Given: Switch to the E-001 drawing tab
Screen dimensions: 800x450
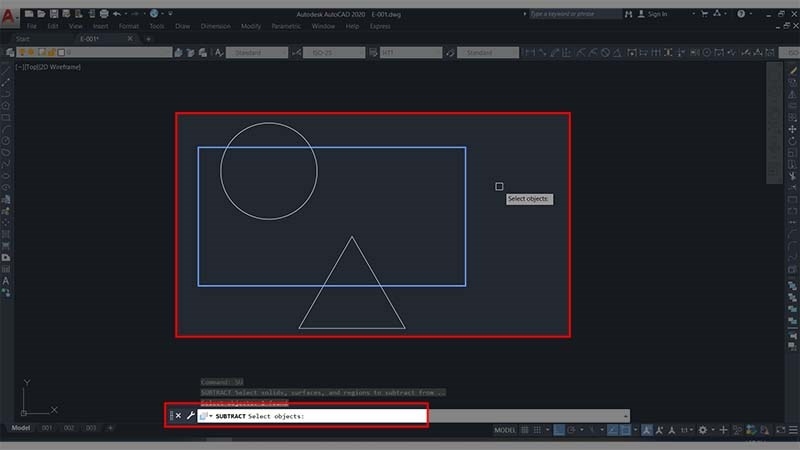Looking at the screenshot, I should coord(89,39).
